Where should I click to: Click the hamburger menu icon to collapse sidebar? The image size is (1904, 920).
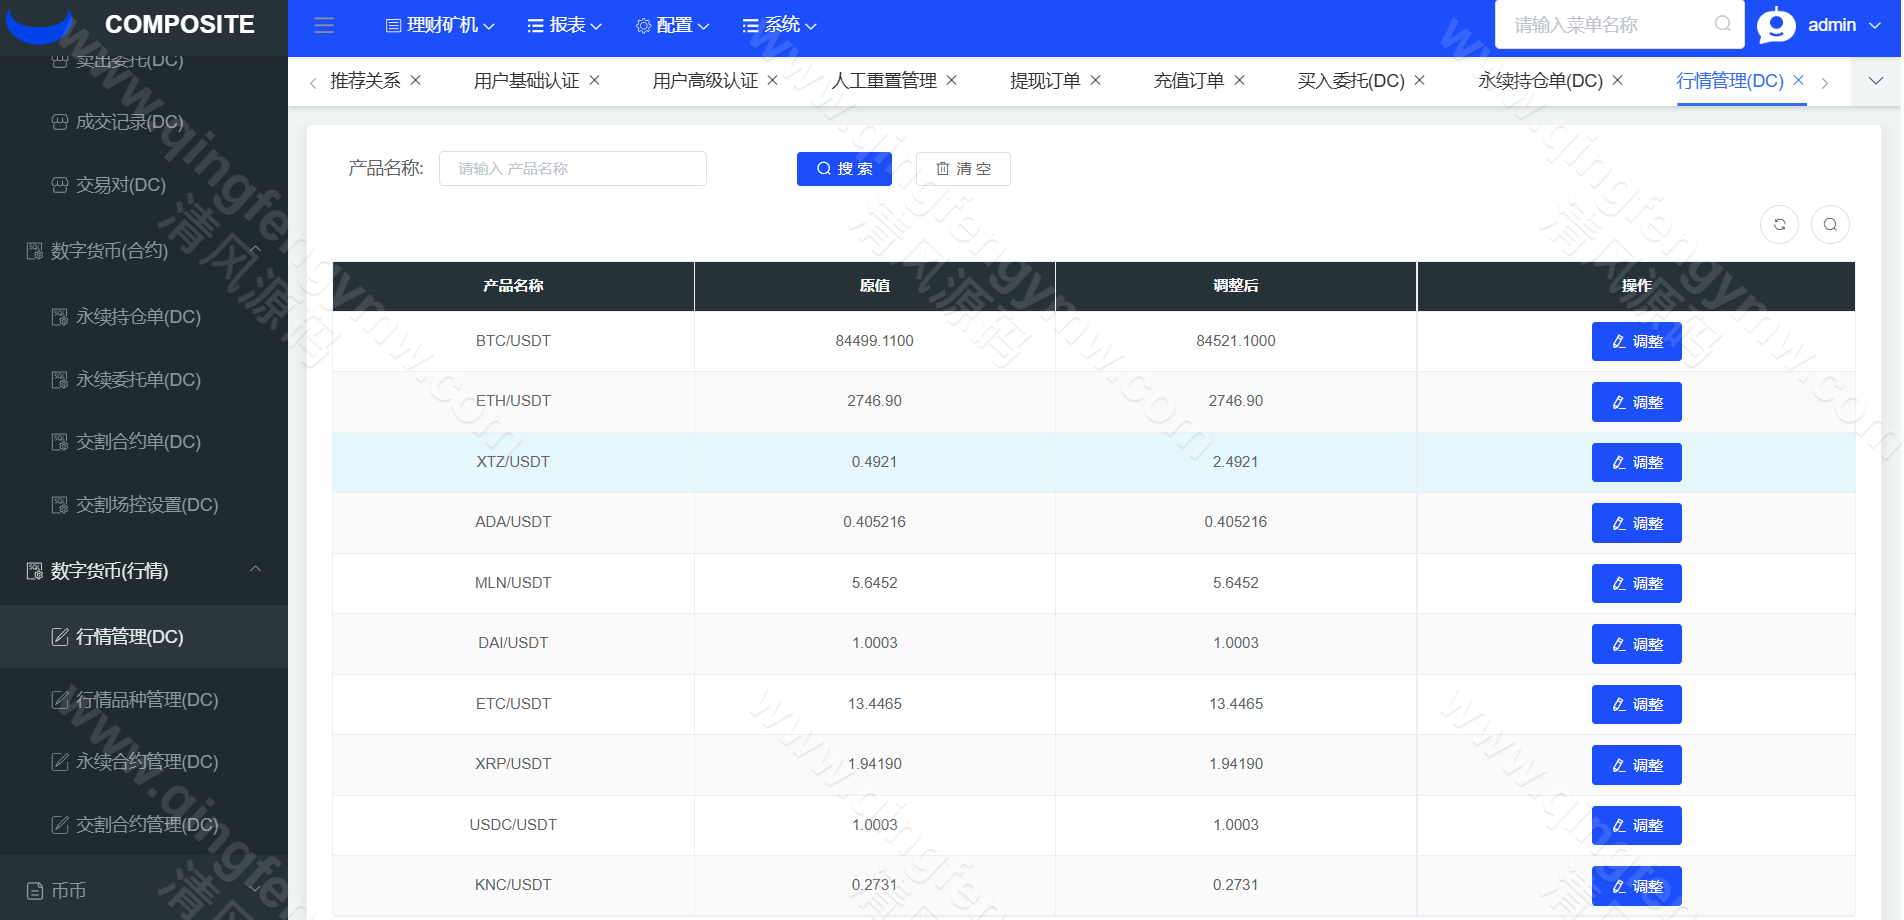323,25
